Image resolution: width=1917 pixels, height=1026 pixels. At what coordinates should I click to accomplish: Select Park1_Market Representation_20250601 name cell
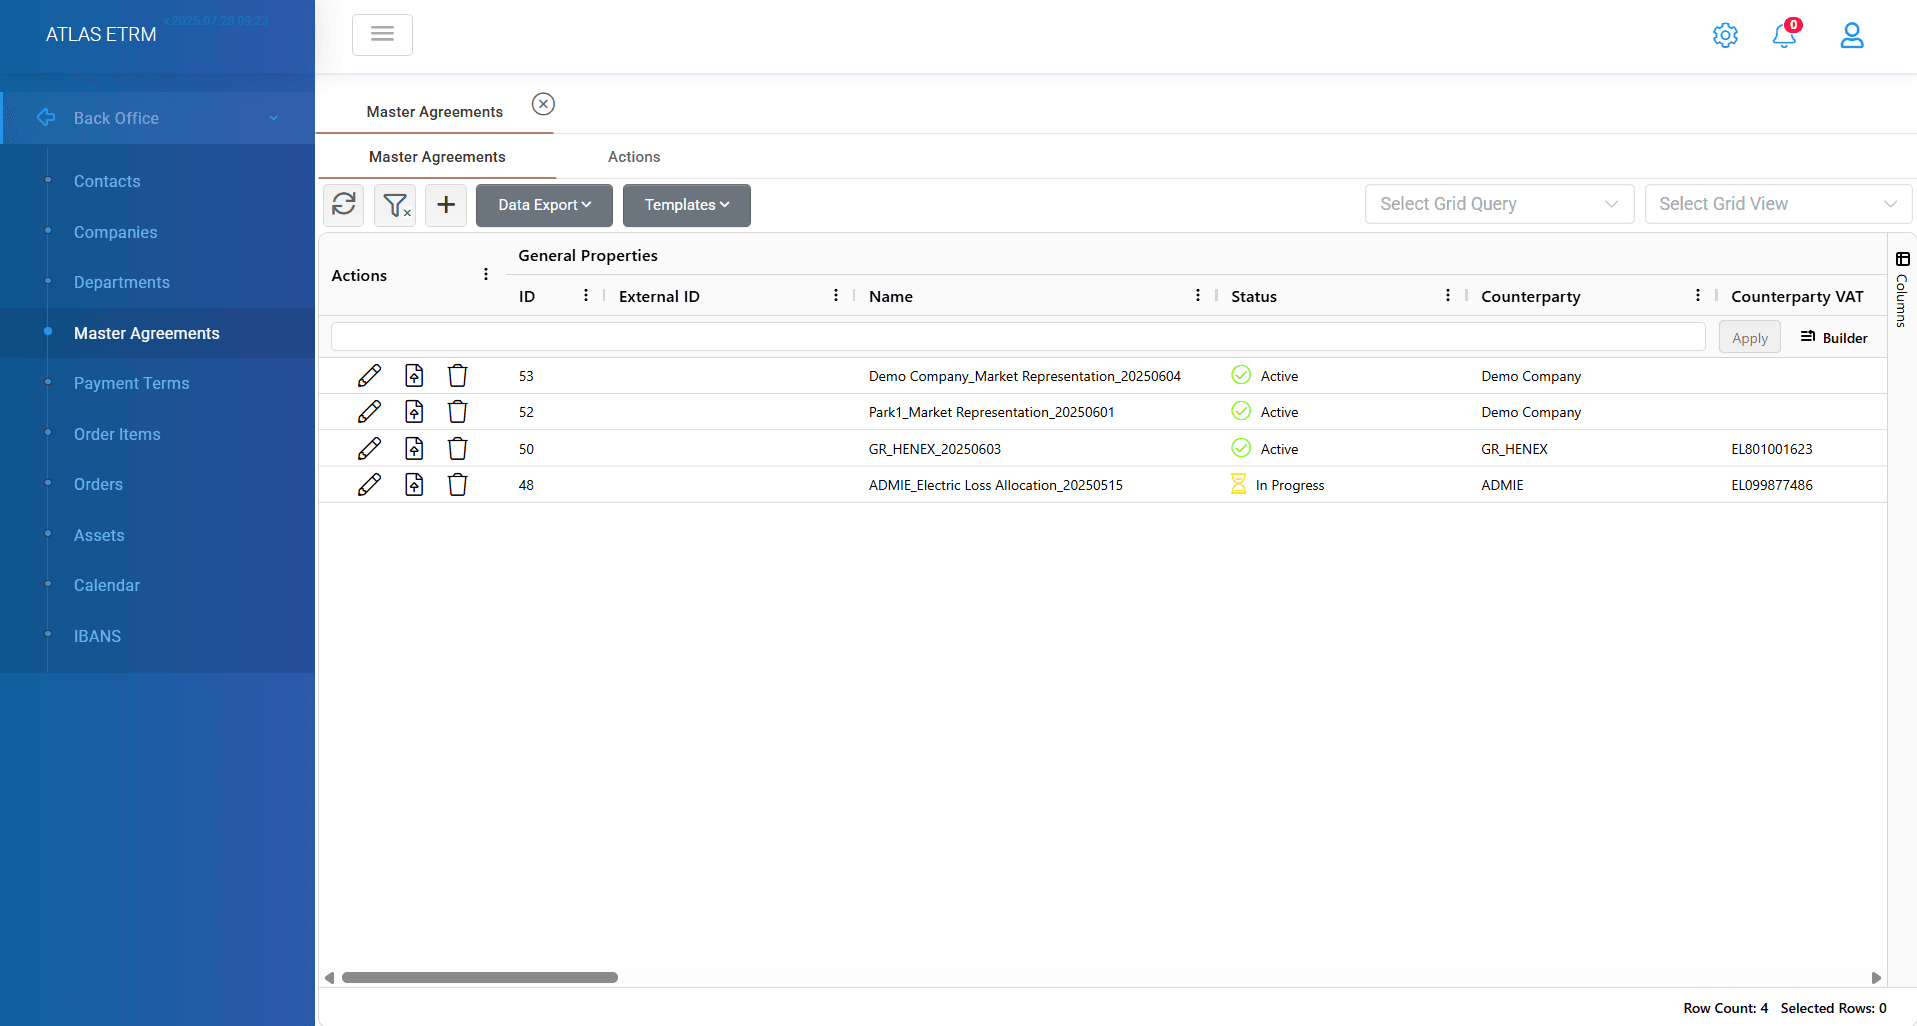(992, 412)
